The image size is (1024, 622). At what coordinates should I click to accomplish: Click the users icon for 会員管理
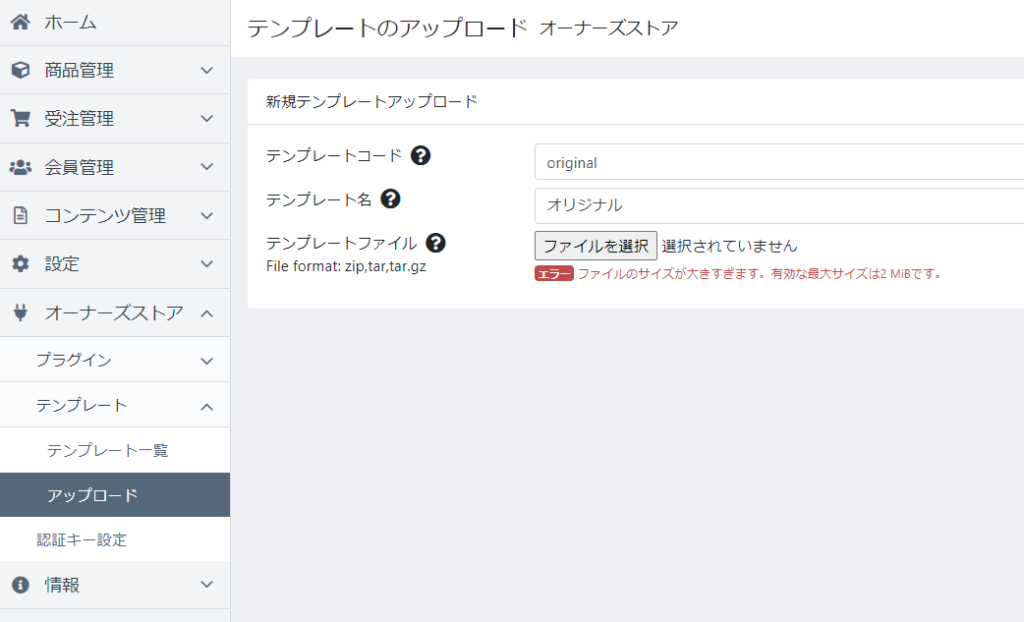pyautogui.click(x=20, y=167)
